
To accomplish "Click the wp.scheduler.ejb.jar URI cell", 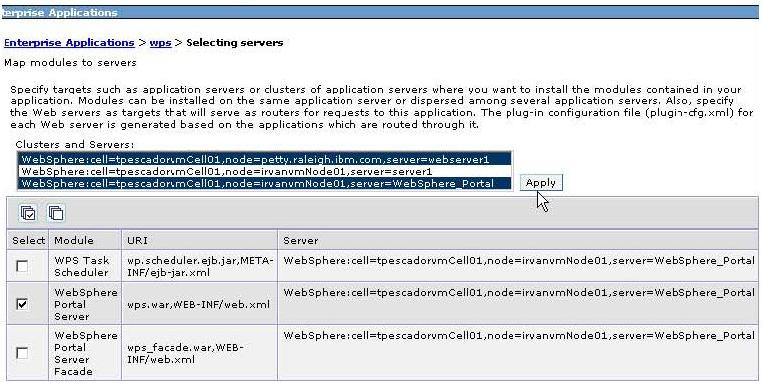I will (200, 266).
